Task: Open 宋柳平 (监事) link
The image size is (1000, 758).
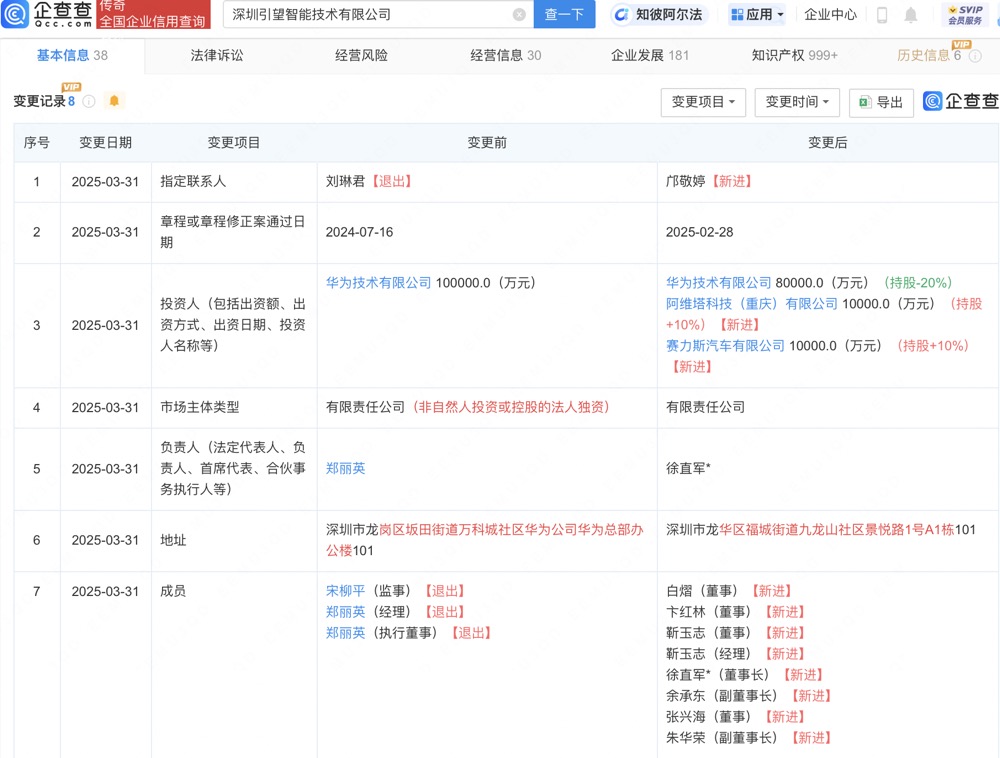Action: pos(346,591)
